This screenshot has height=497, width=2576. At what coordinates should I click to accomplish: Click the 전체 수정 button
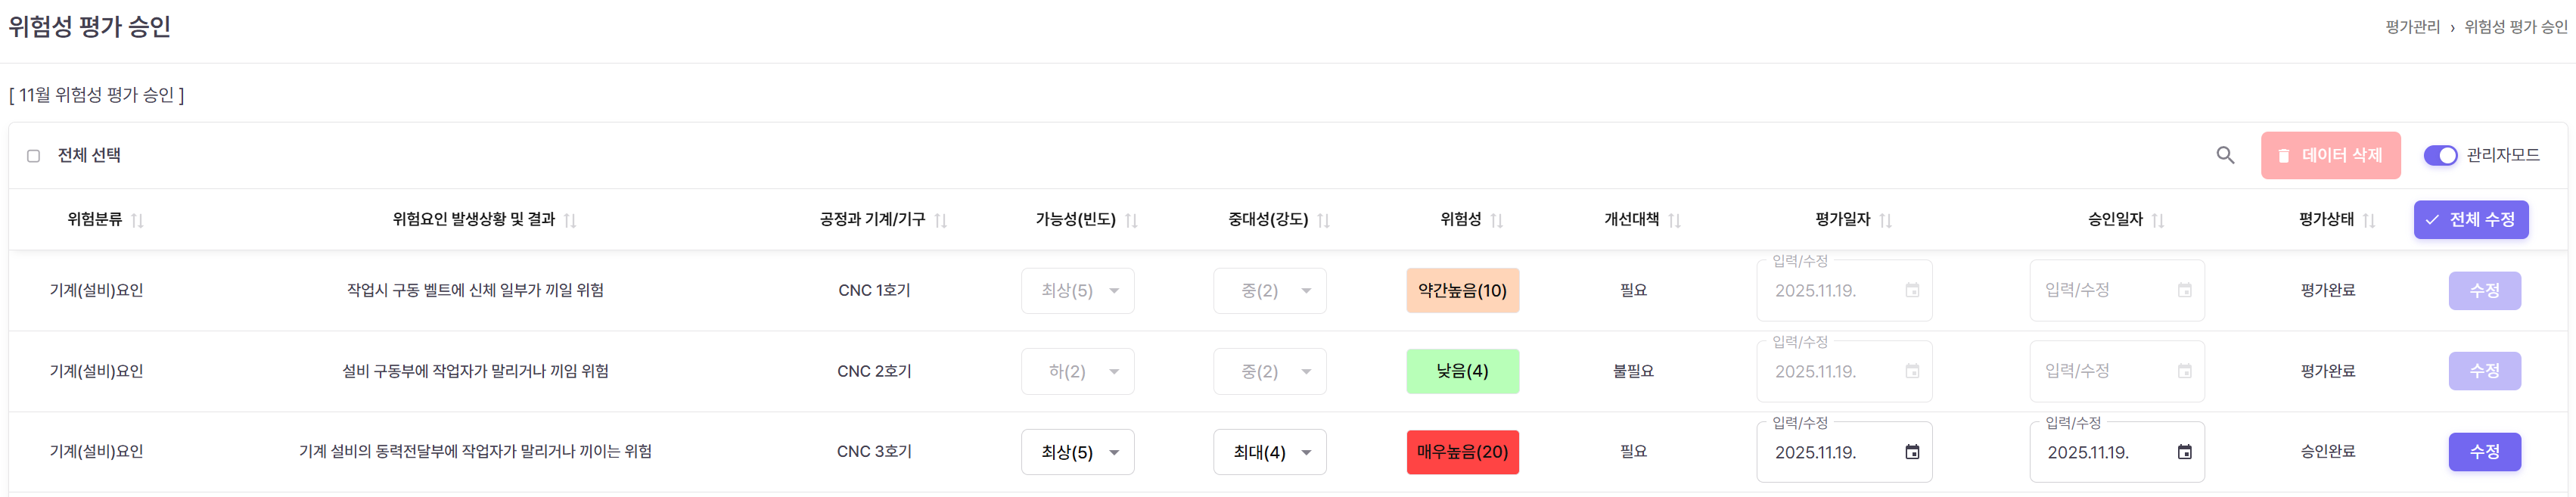pos(2470,220)
